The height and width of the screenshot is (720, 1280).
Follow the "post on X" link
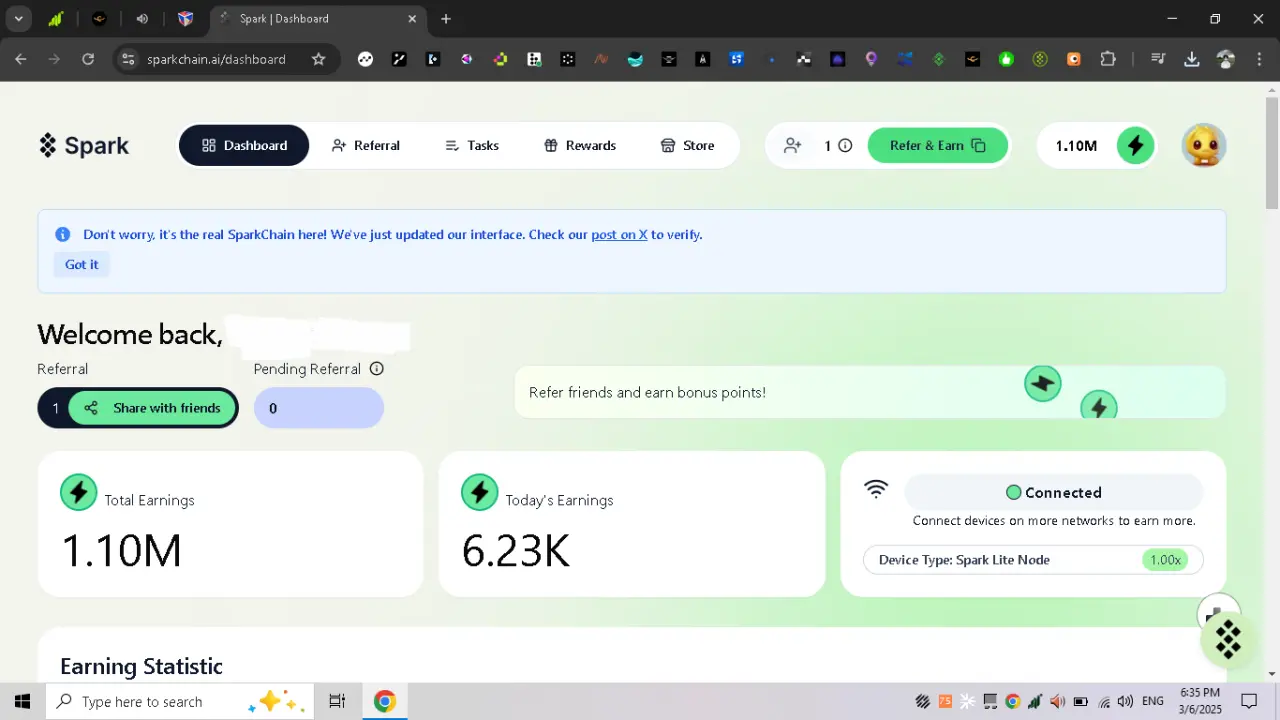click(619, 235)
